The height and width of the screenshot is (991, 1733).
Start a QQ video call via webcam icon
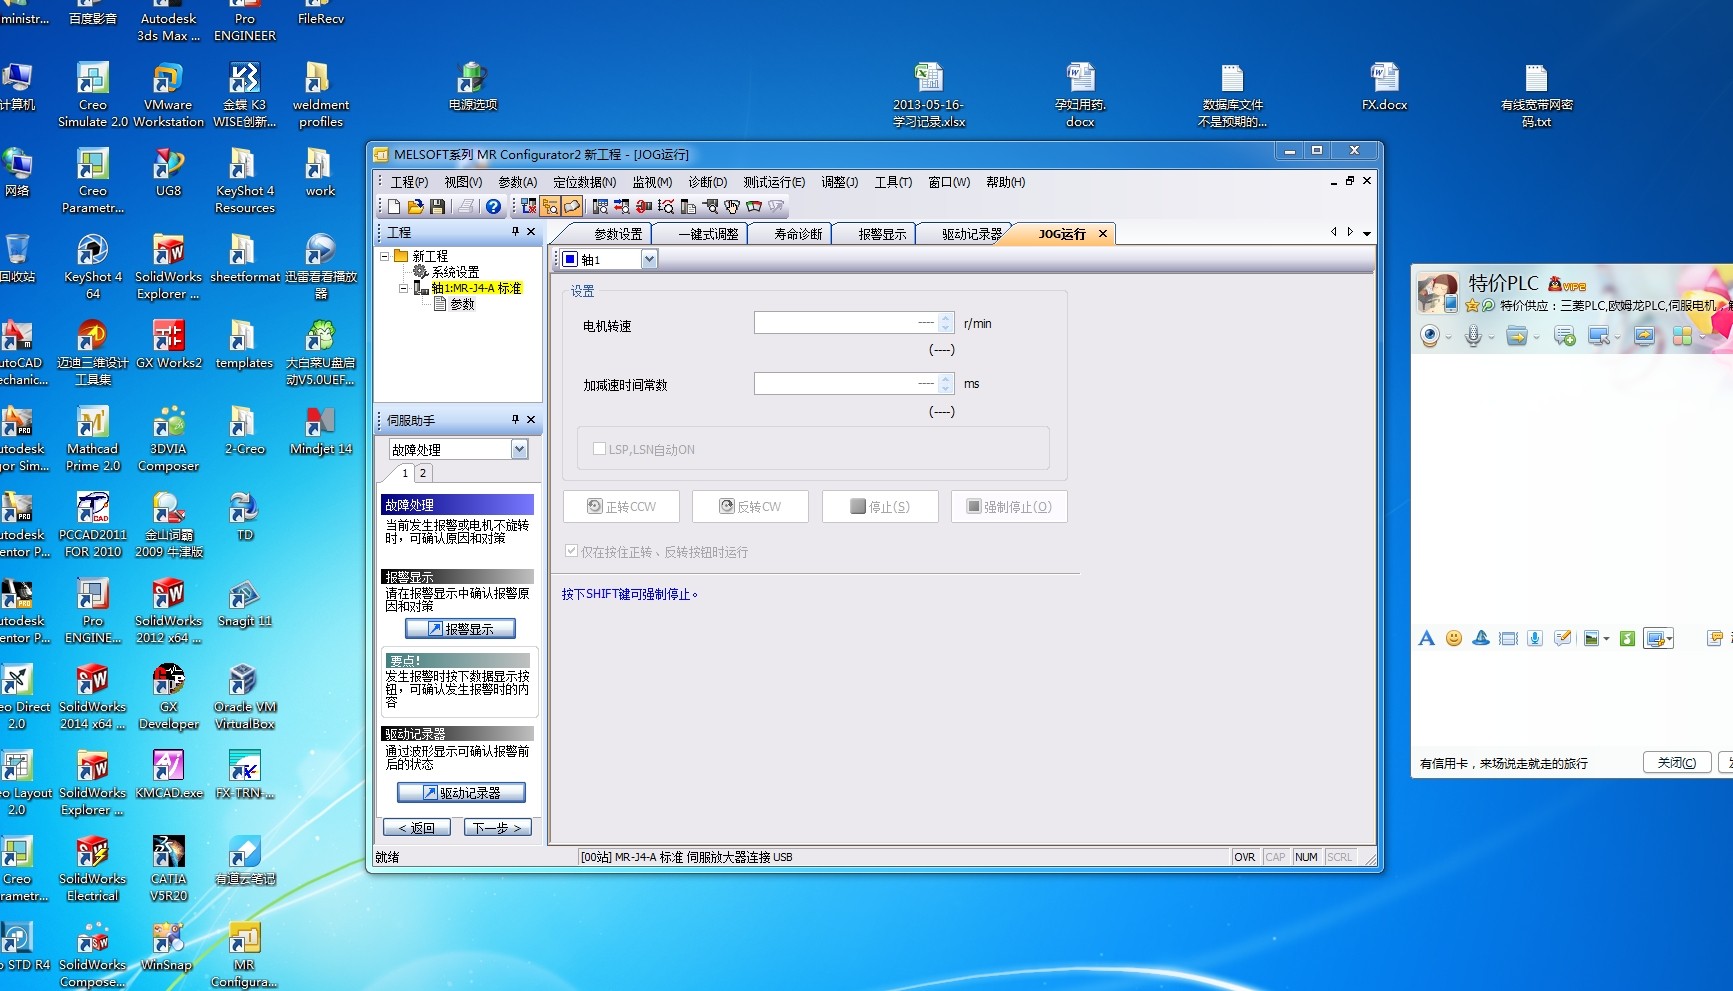pyautogui.click(x=1430, y=337)
